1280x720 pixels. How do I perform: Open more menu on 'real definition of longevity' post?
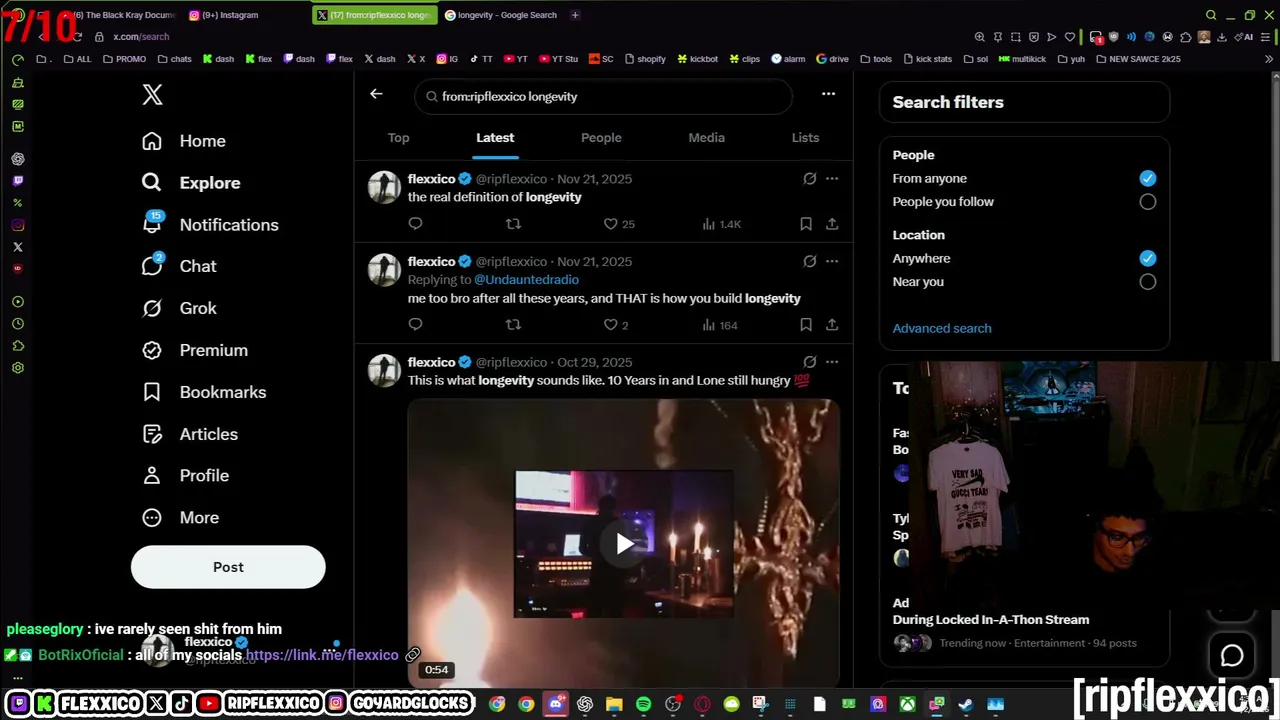tap(832, 179)
